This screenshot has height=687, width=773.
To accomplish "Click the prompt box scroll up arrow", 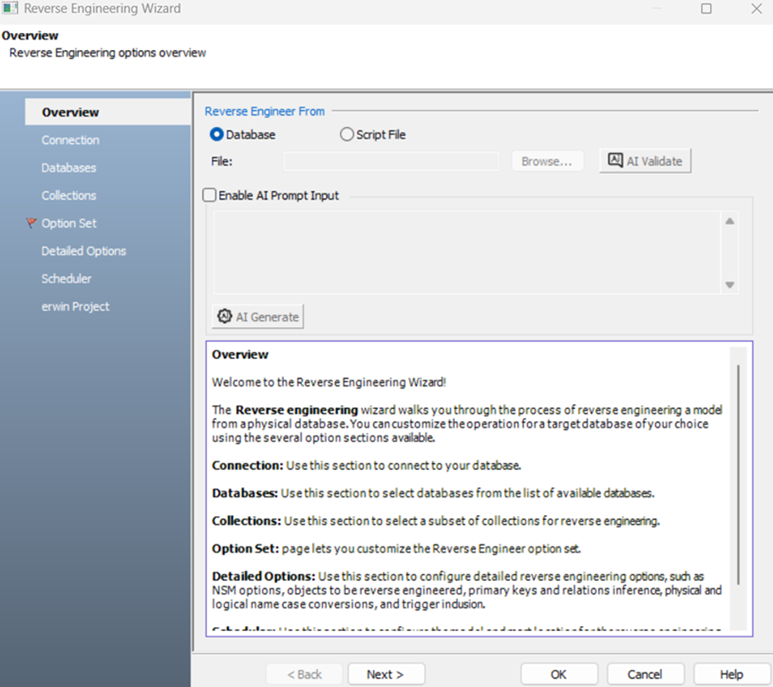I will (730, 222).
